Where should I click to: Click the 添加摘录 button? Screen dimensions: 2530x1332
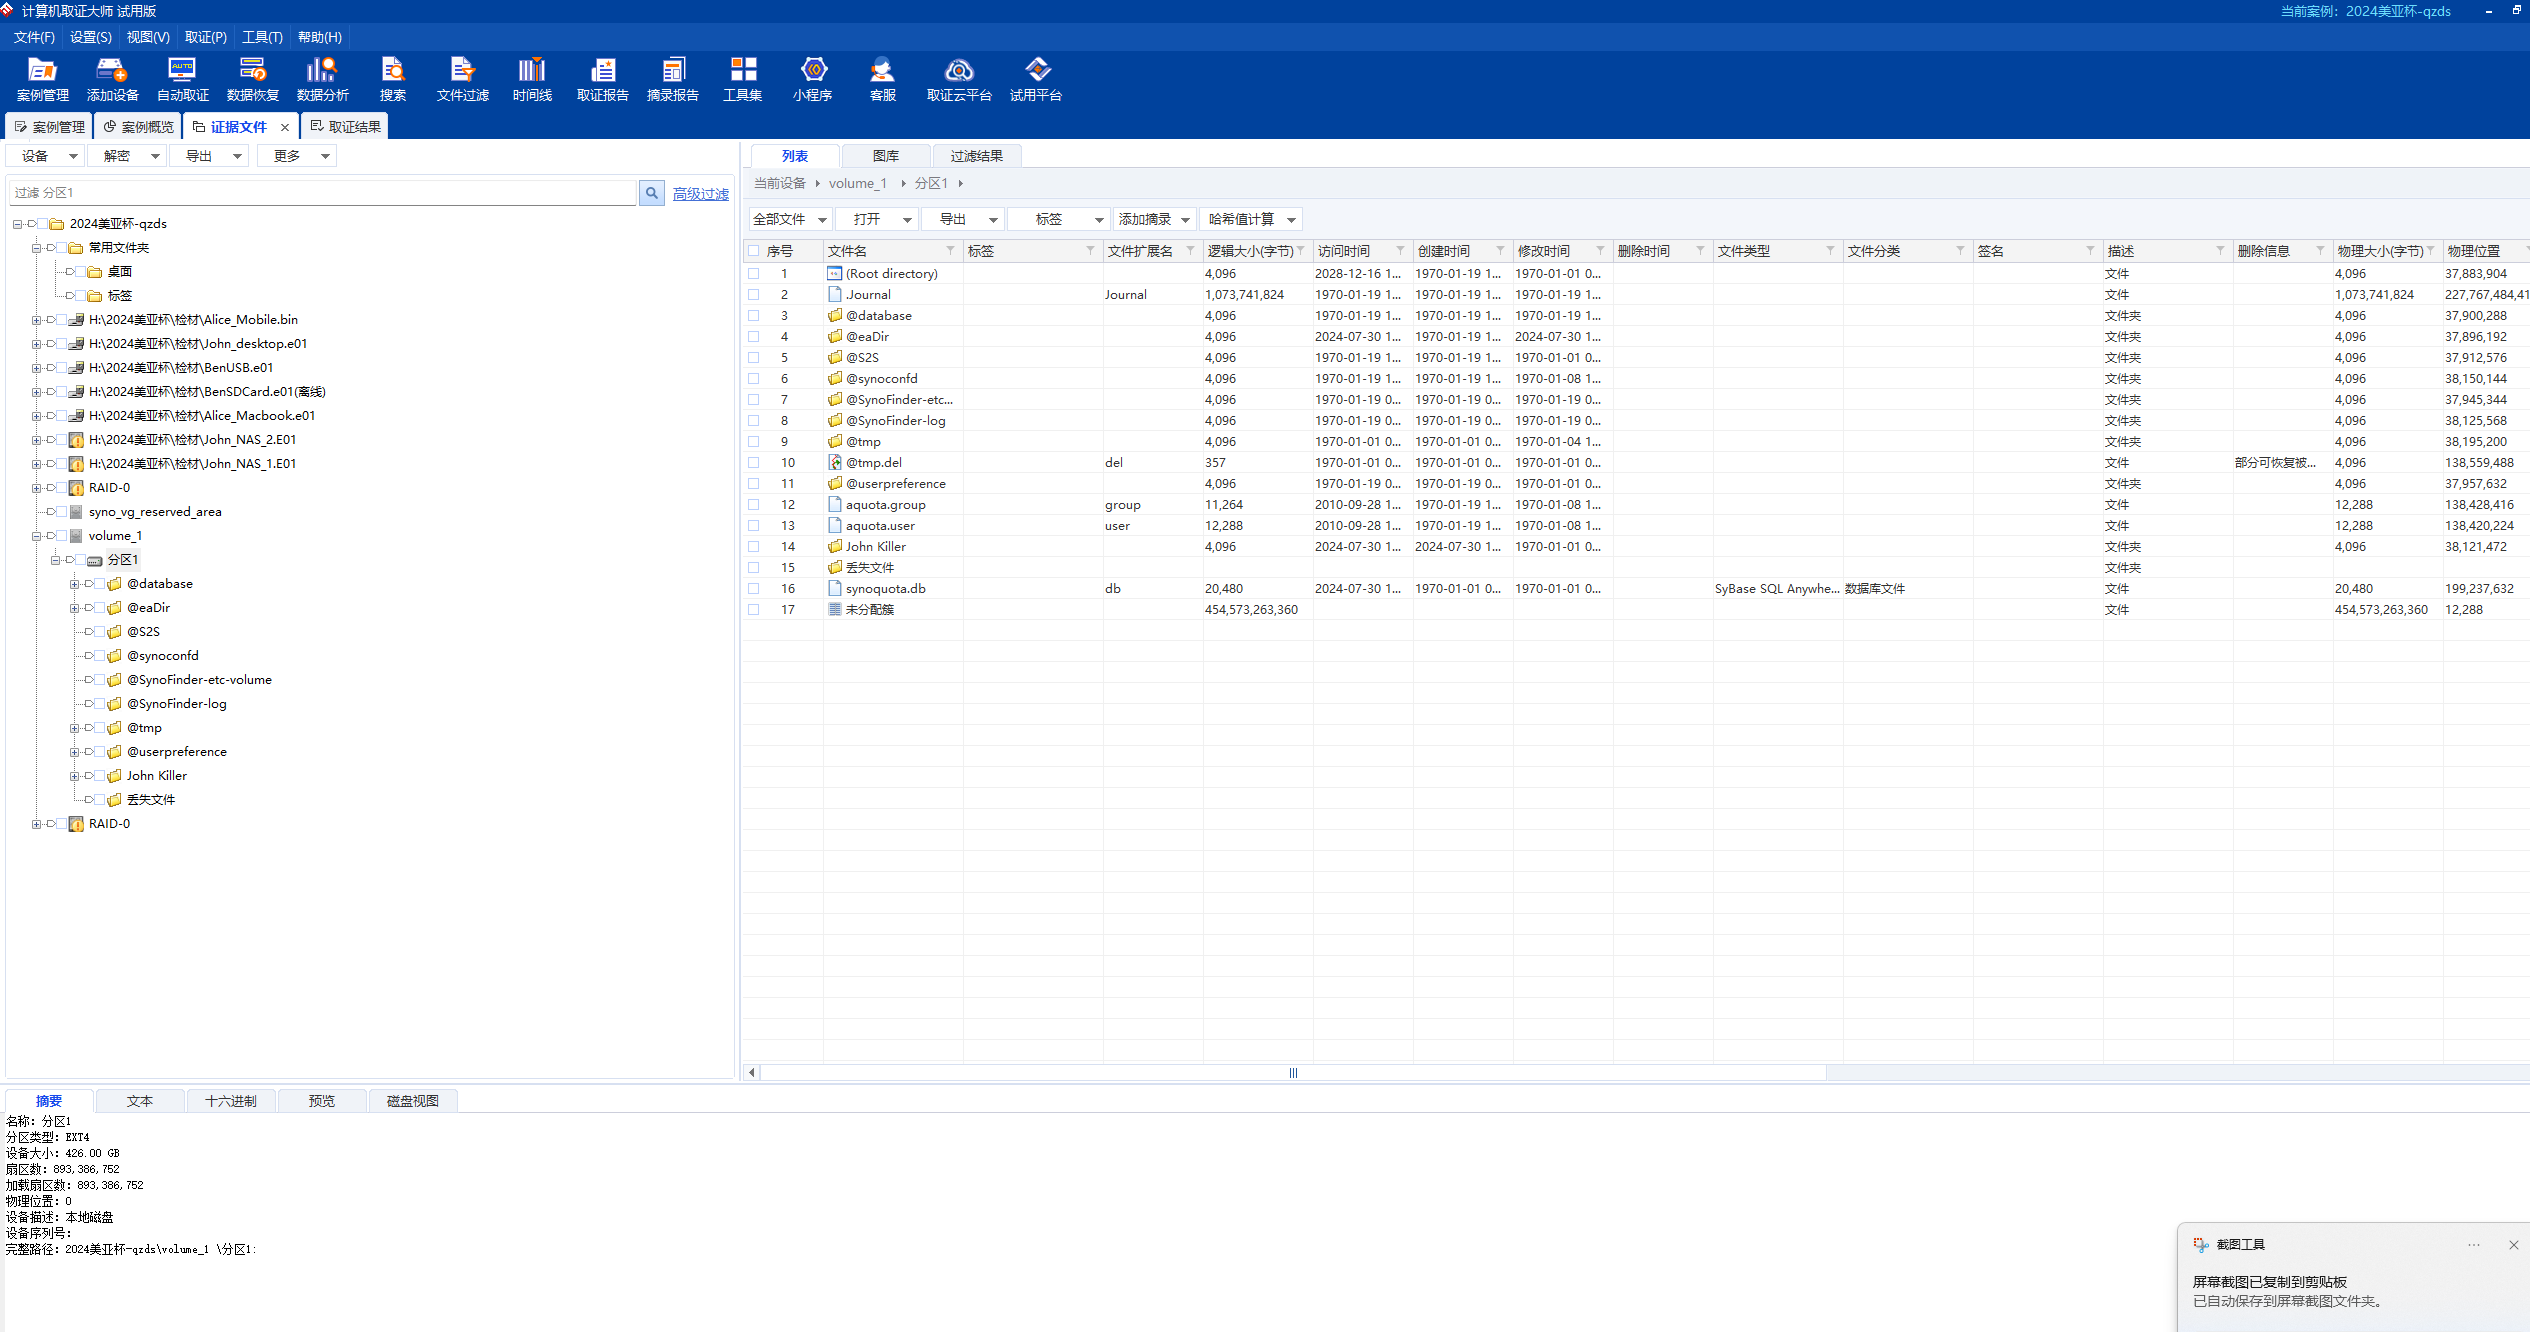click(1154, 219)
